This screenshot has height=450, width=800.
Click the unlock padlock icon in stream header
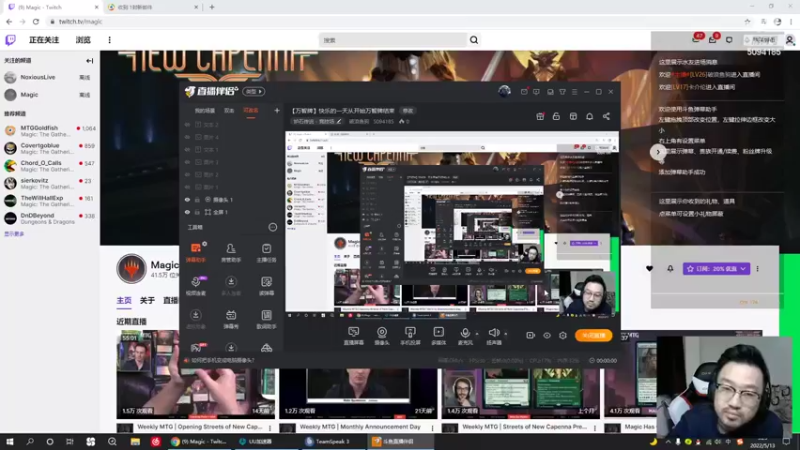click(556, 116)
